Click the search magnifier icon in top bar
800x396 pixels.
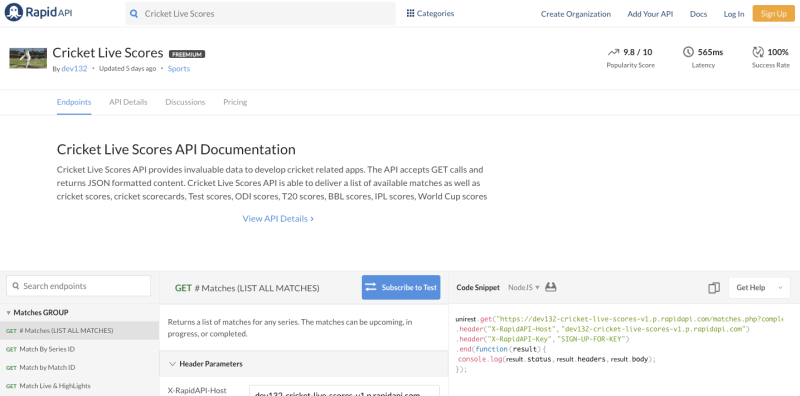pyautogui.click(x=134, y=14)
